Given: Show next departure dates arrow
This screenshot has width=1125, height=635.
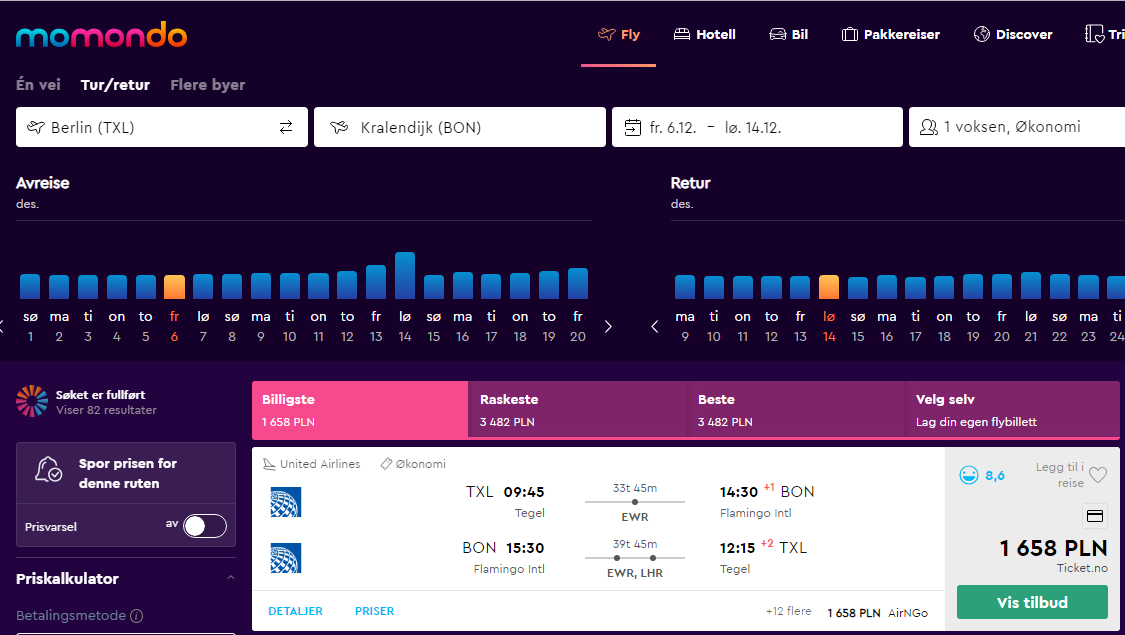Looking at the screenshot, I should pos(608,326).
